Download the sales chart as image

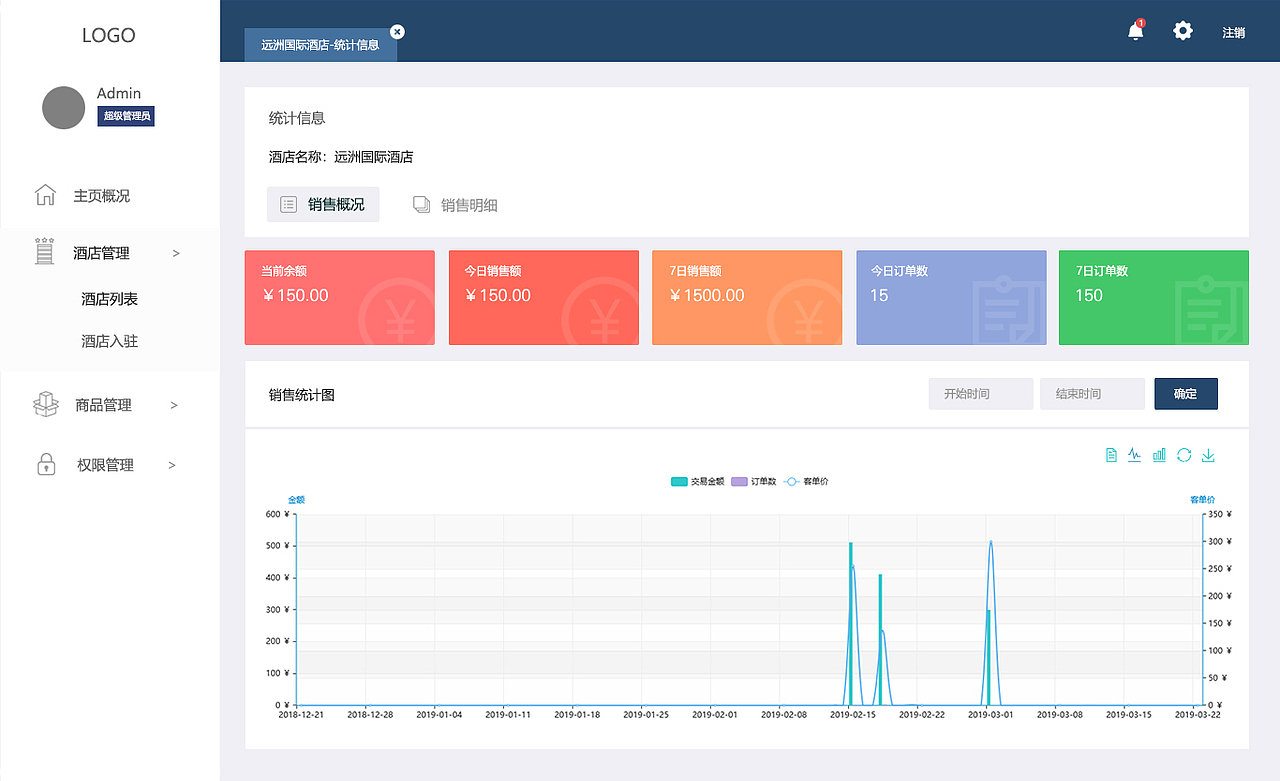point(1208,455)
